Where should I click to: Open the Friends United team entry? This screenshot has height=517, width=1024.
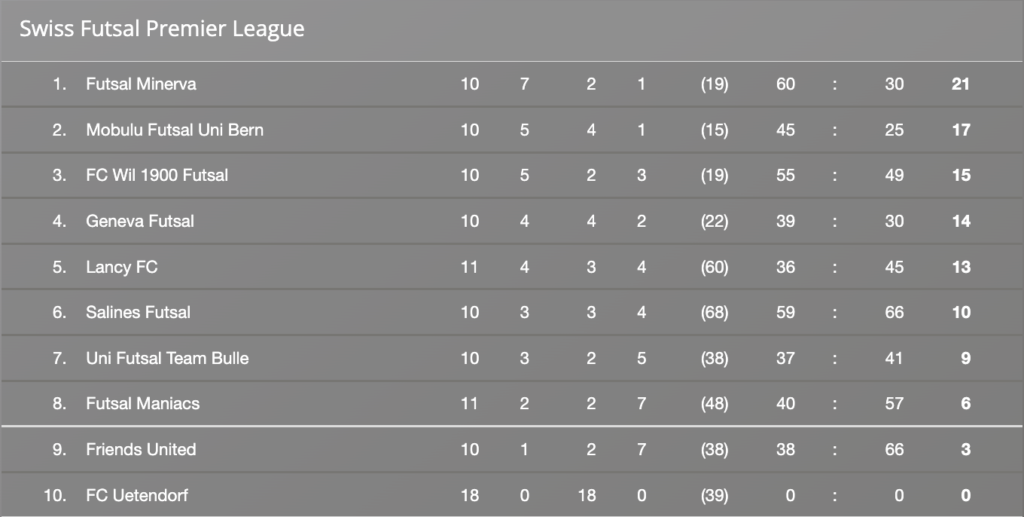(x=141, y=450)
